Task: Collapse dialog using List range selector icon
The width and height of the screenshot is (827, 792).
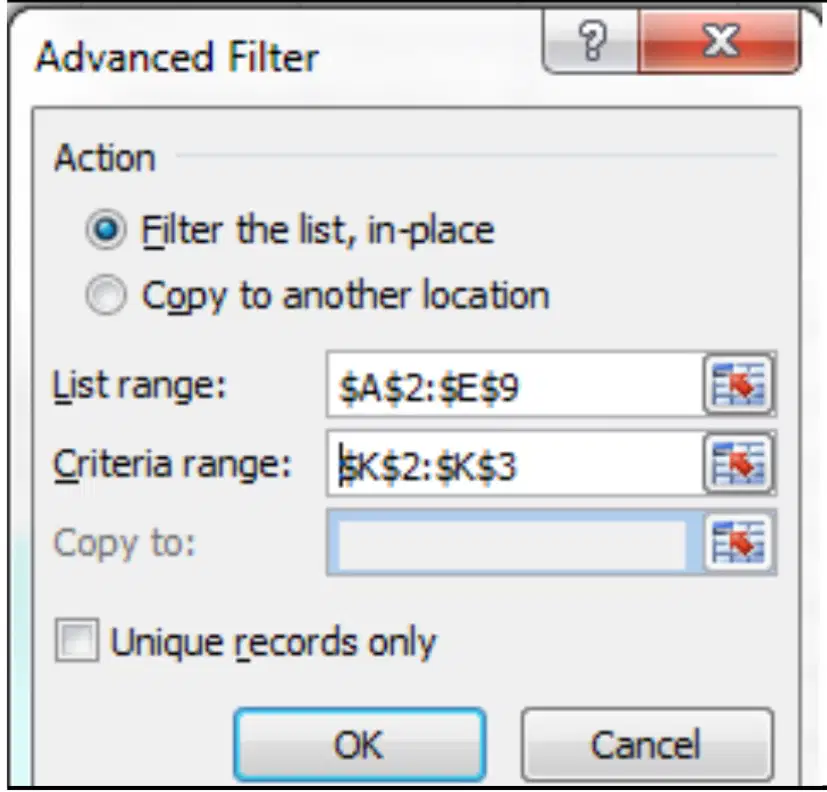Action: (x=738, y=385)
